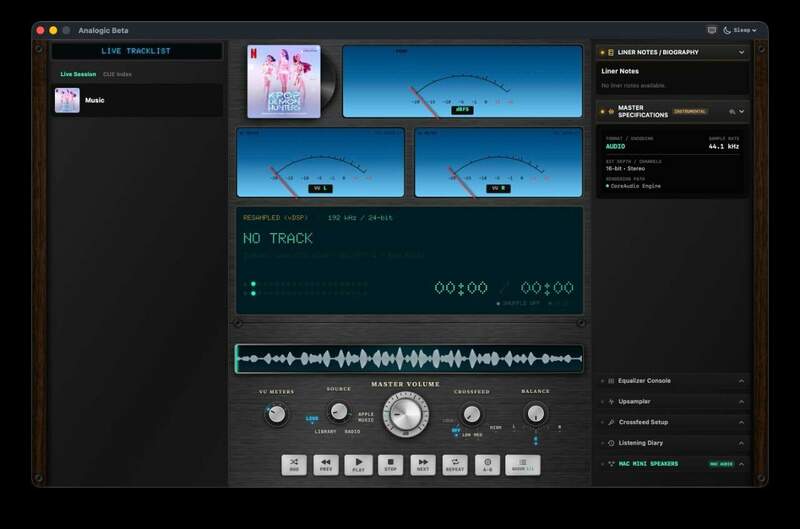800x529 pixels.
Task: Click the VU Meters knob
Action: pos(277,414)
